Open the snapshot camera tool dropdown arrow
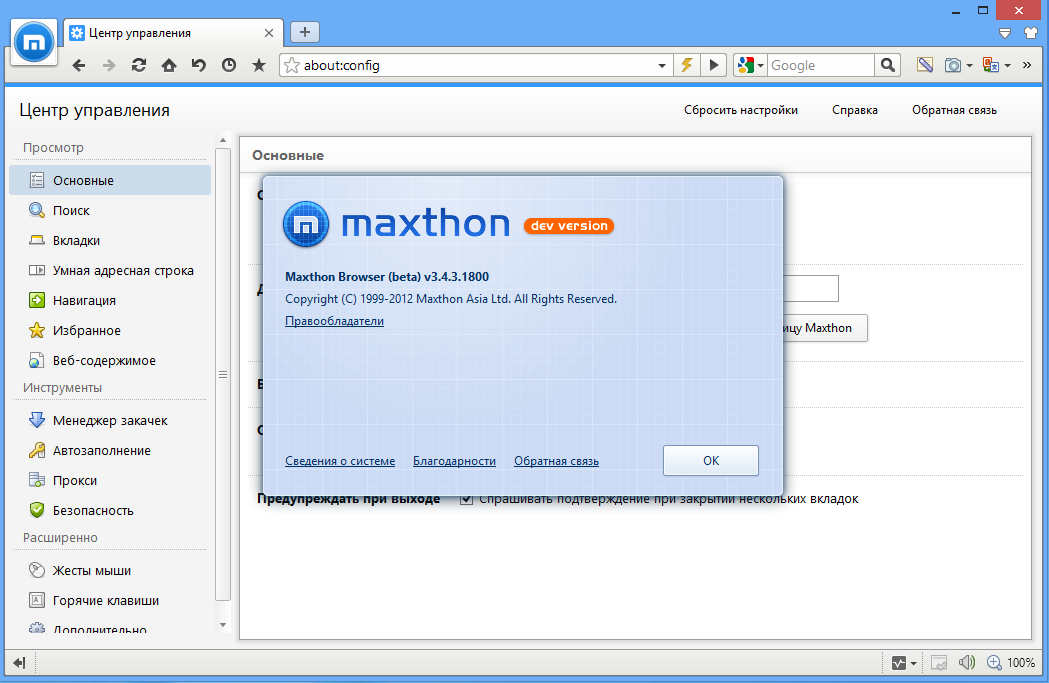Image resolution: width=1049 pixels, height=683 pixels. pos(970,65)
